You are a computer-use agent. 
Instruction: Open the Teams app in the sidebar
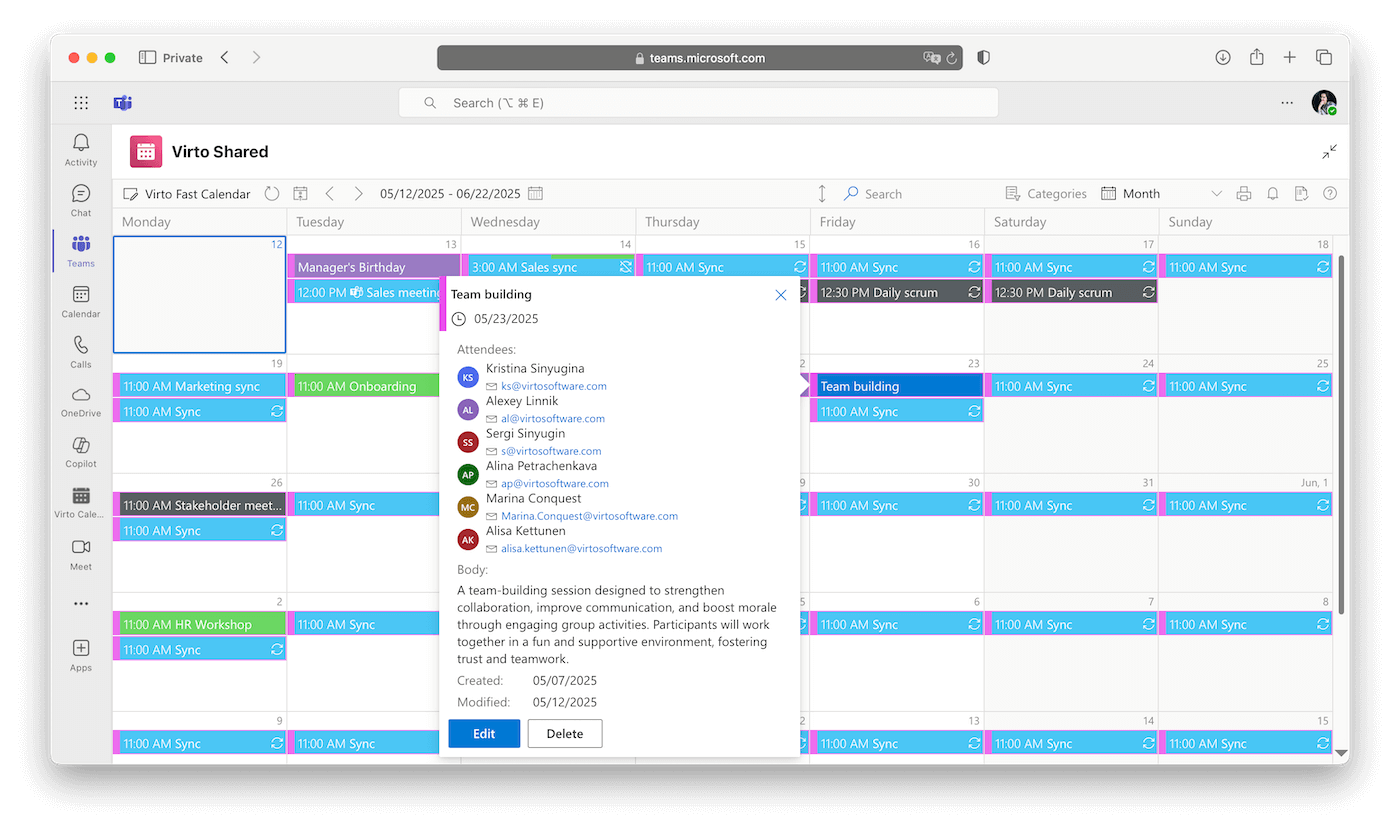80,250
